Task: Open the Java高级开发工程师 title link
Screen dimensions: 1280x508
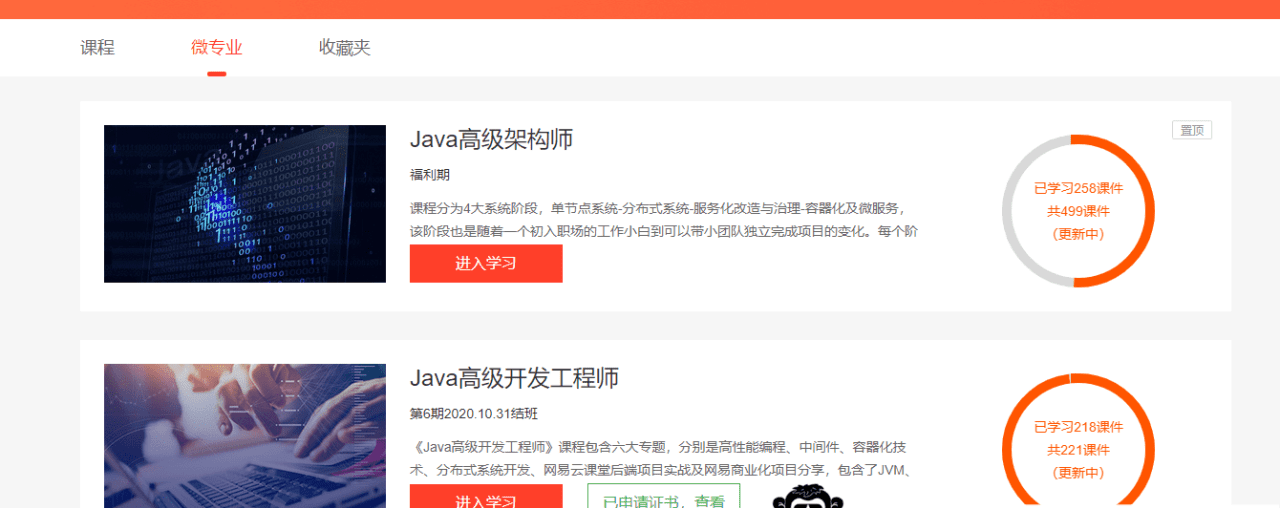Action: [515, 378]
